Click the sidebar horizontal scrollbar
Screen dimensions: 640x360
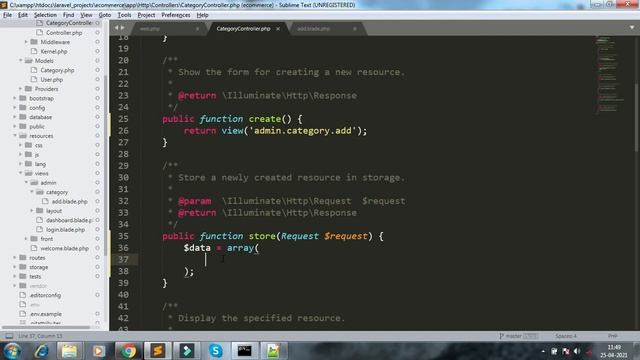[46, 327]
